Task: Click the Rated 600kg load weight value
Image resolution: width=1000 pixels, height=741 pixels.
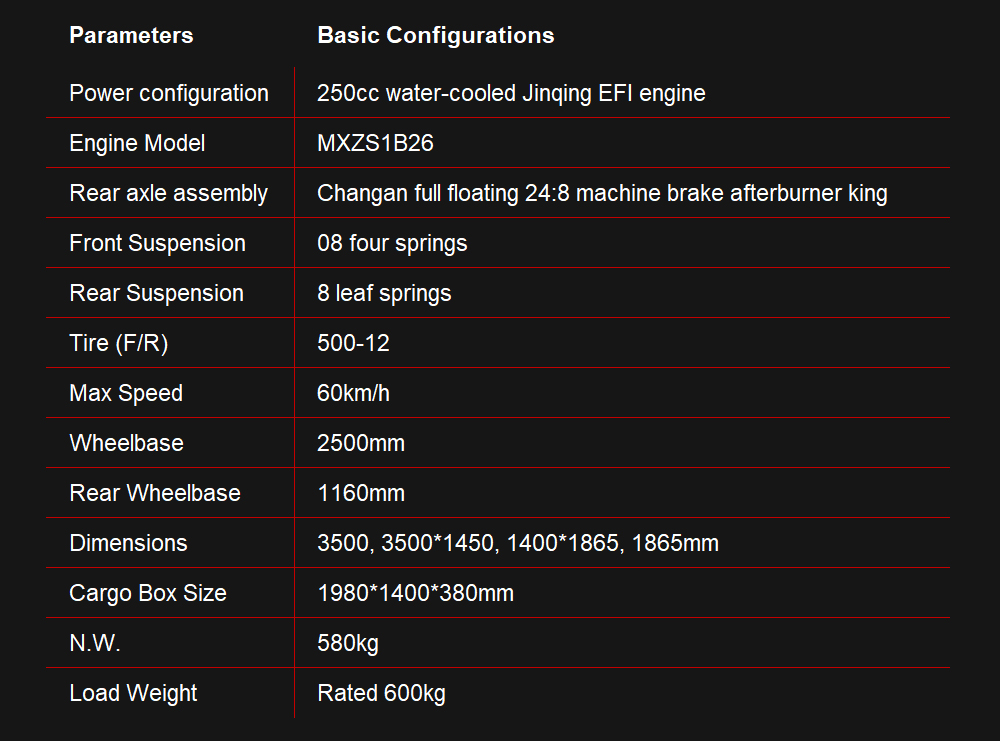Action: [381, 693]
